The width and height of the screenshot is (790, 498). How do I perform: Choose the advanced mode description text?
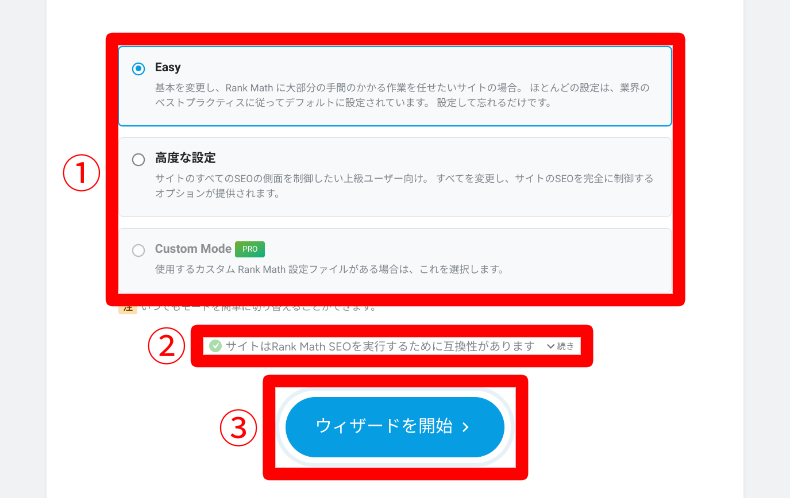[x=404, y=186]
